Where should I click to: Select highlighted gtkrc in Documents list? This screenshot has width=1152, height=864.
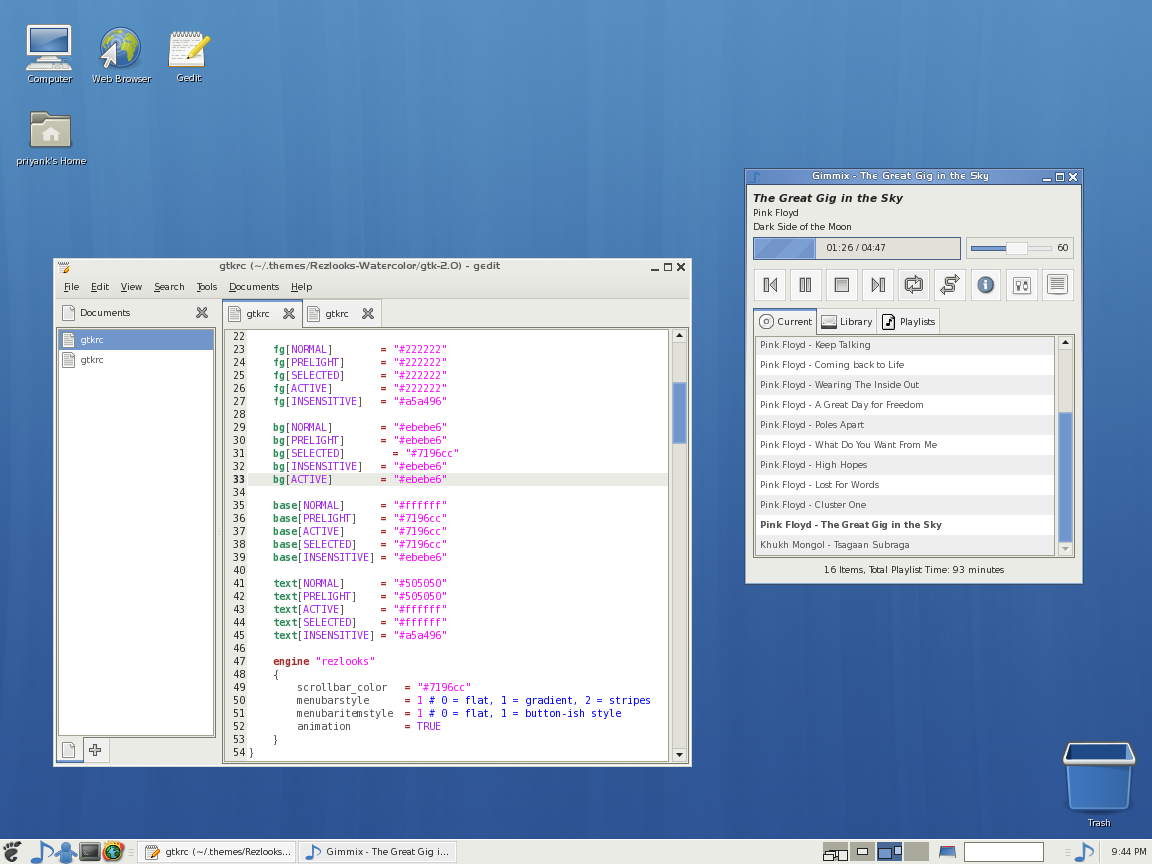pos(136,339)
